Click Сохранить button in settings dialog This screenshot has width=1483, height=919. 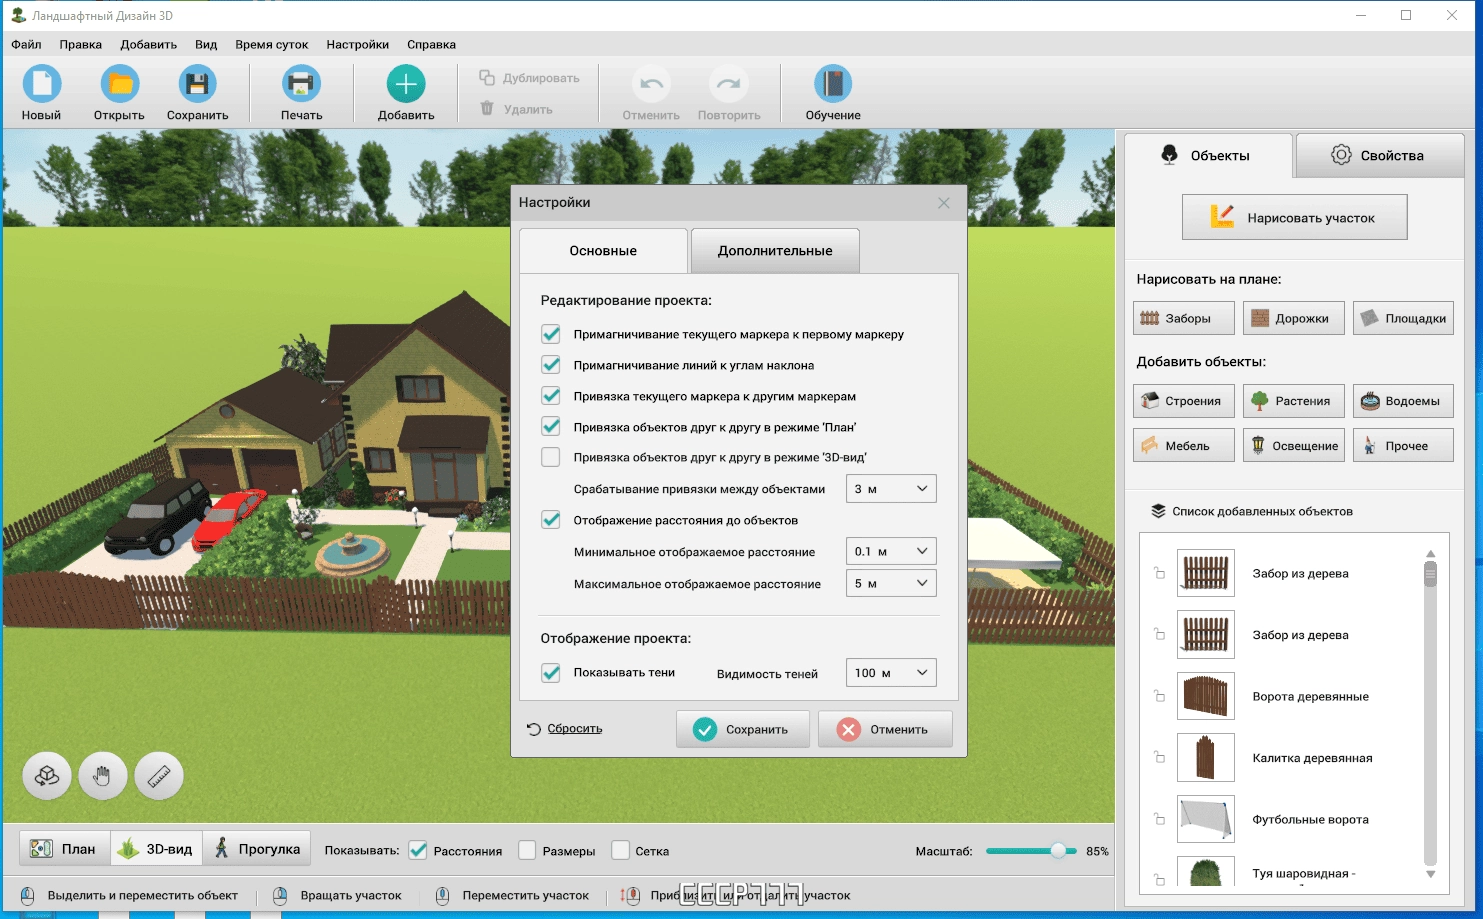click(x=743, y=729)
